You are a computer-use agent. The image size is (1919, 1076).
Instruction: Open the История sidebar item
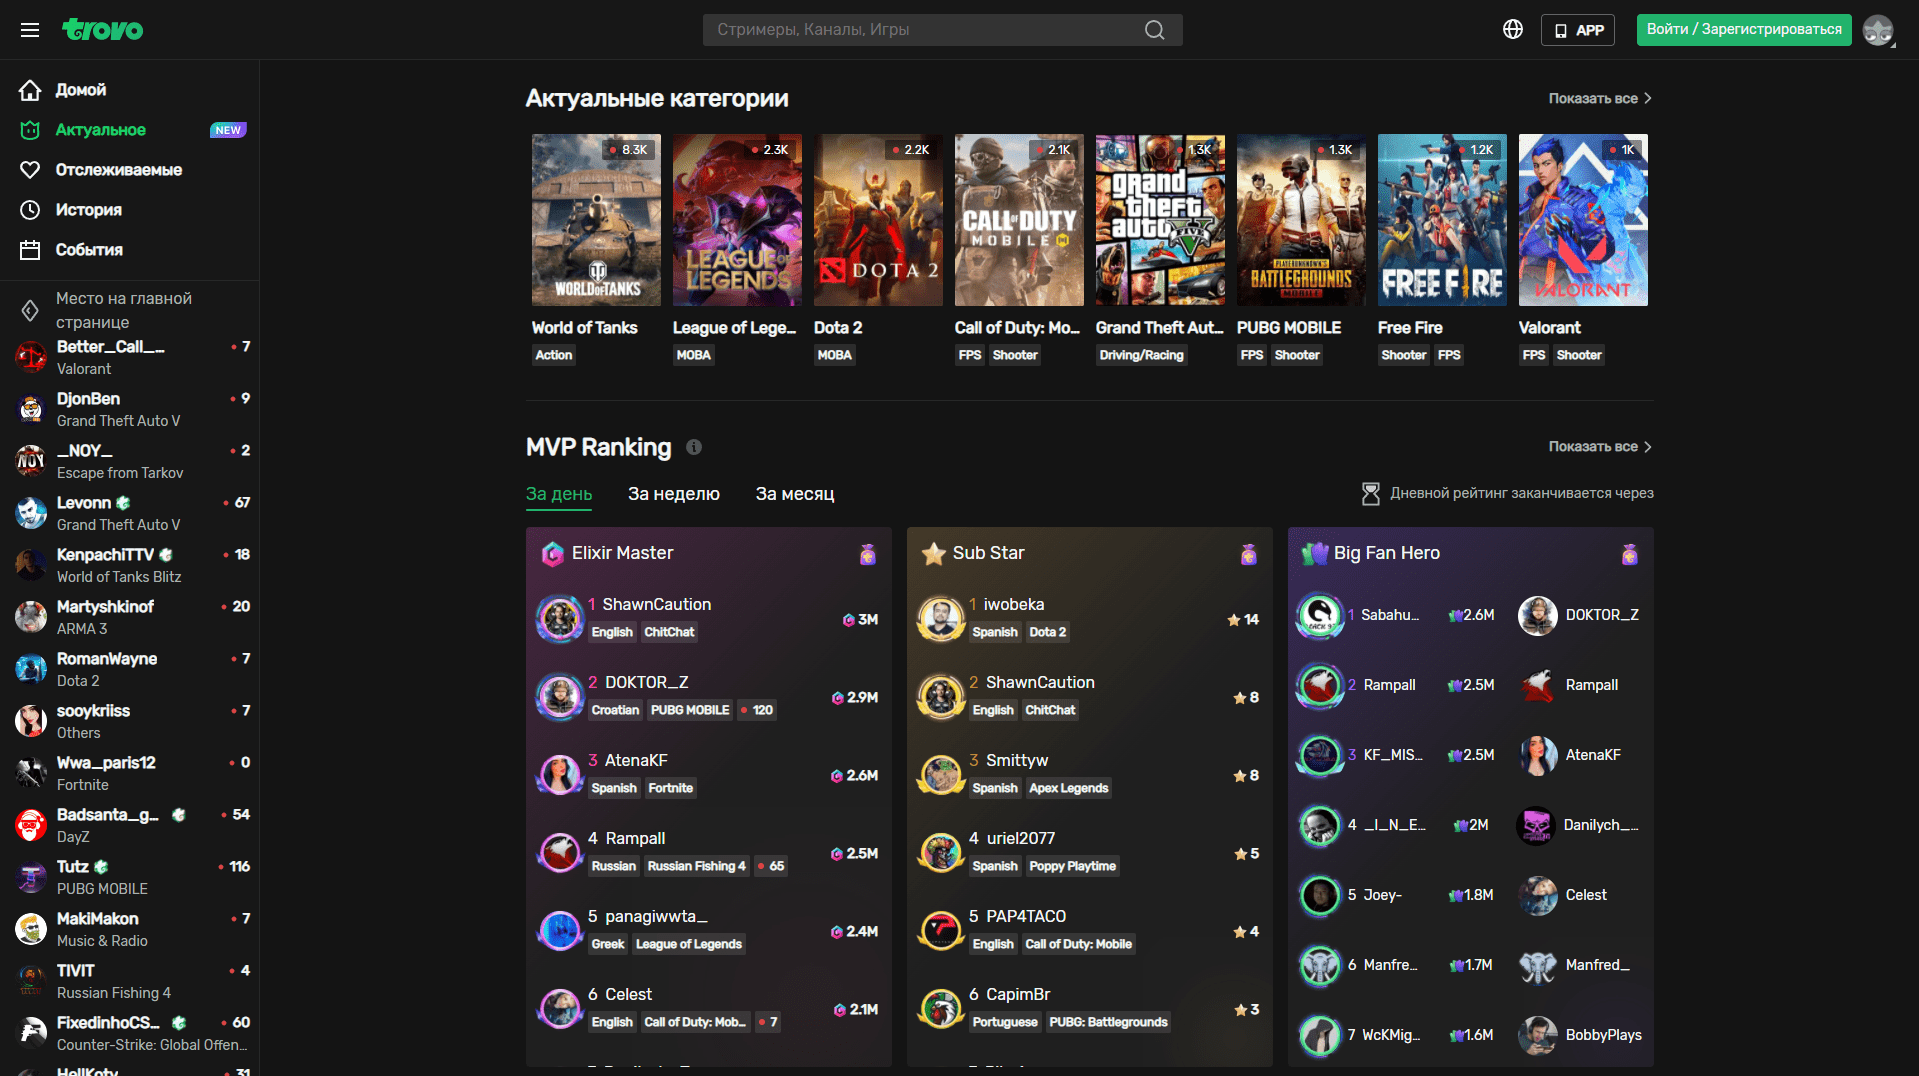(x=88, y=210)
